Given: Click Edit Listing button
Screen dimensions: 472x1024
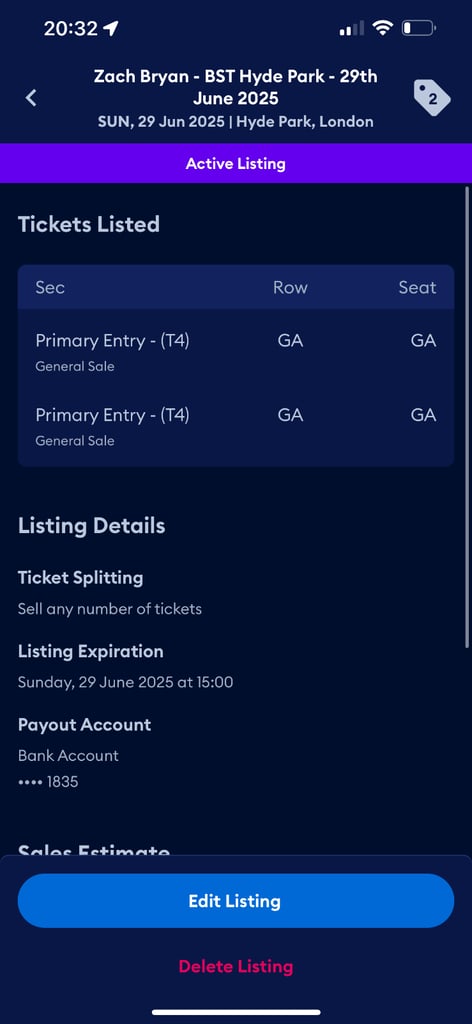Looking at the screenshot, I should (x=236, y=901).
